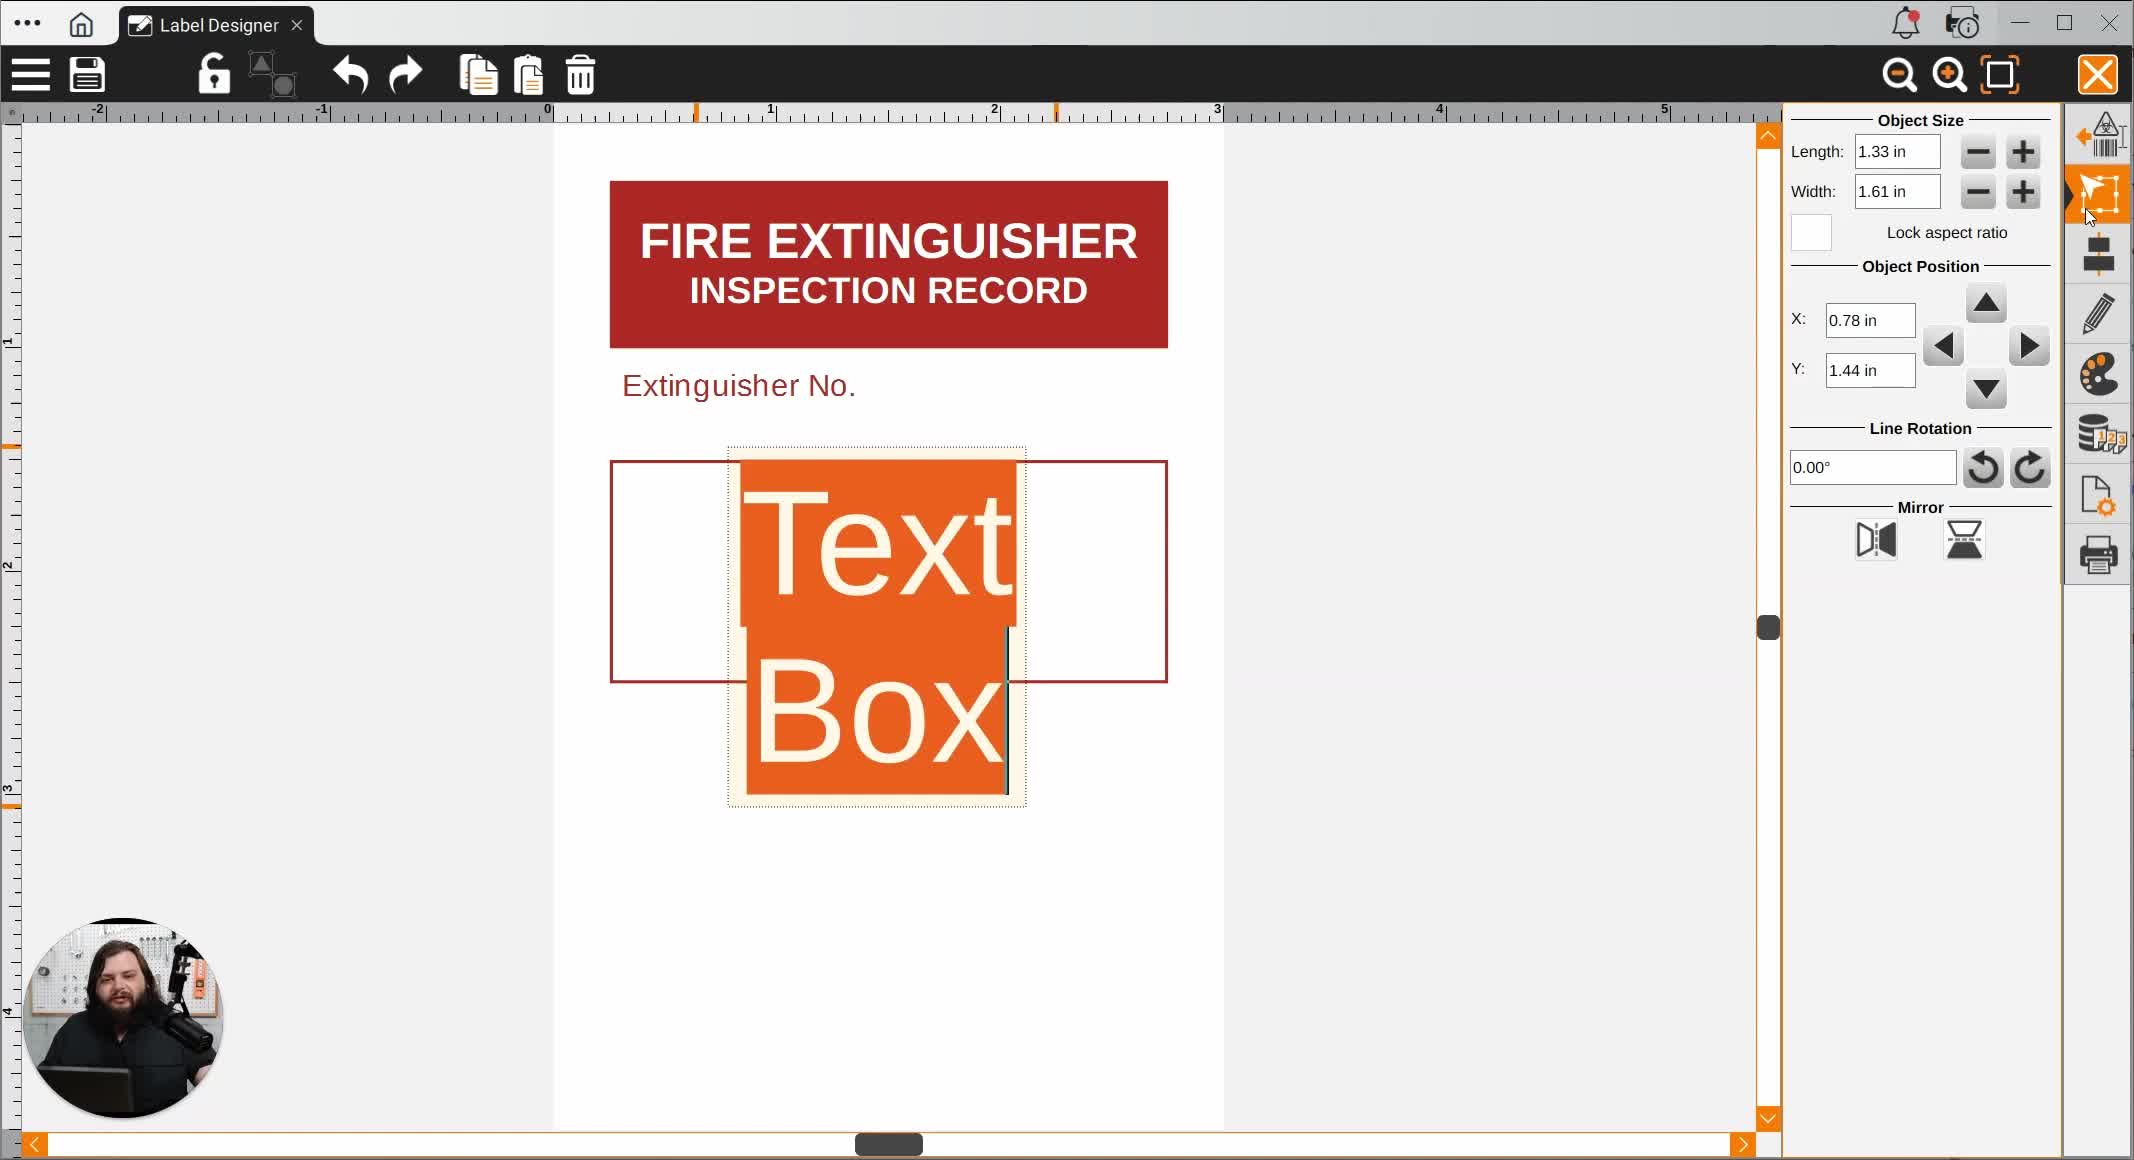Enable the Lock aspect ratio checkbox
The image size is (2134, 1160).
pos(1811,233)
